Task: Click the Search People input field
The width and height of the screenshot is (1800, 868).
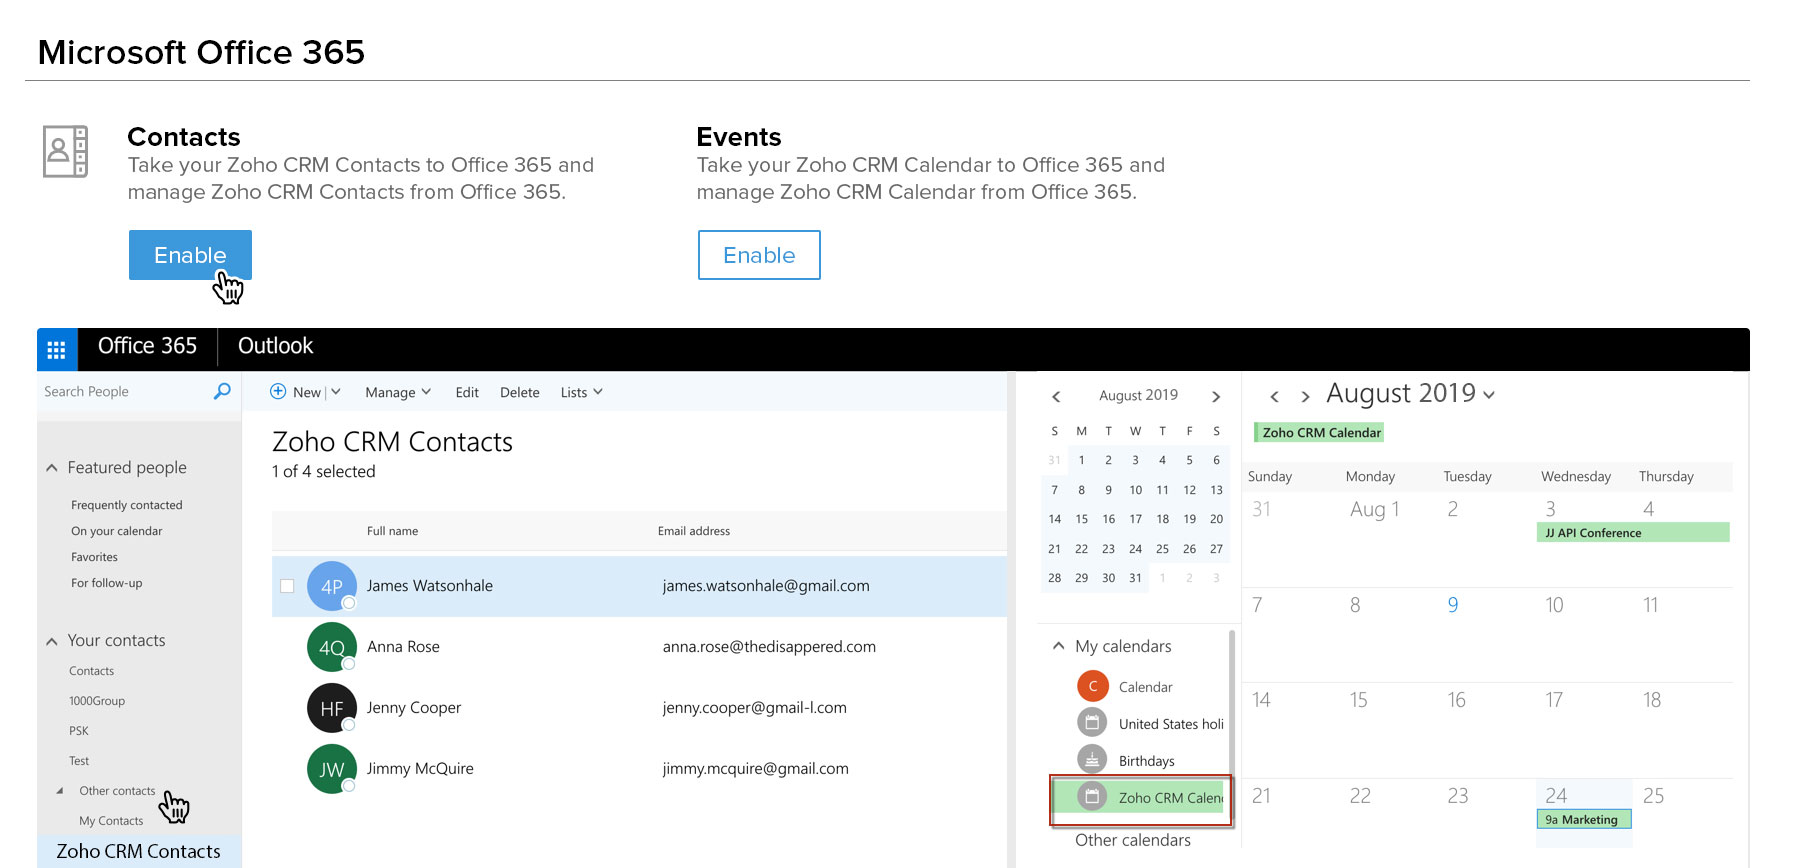Action: [x=125, y=392]
